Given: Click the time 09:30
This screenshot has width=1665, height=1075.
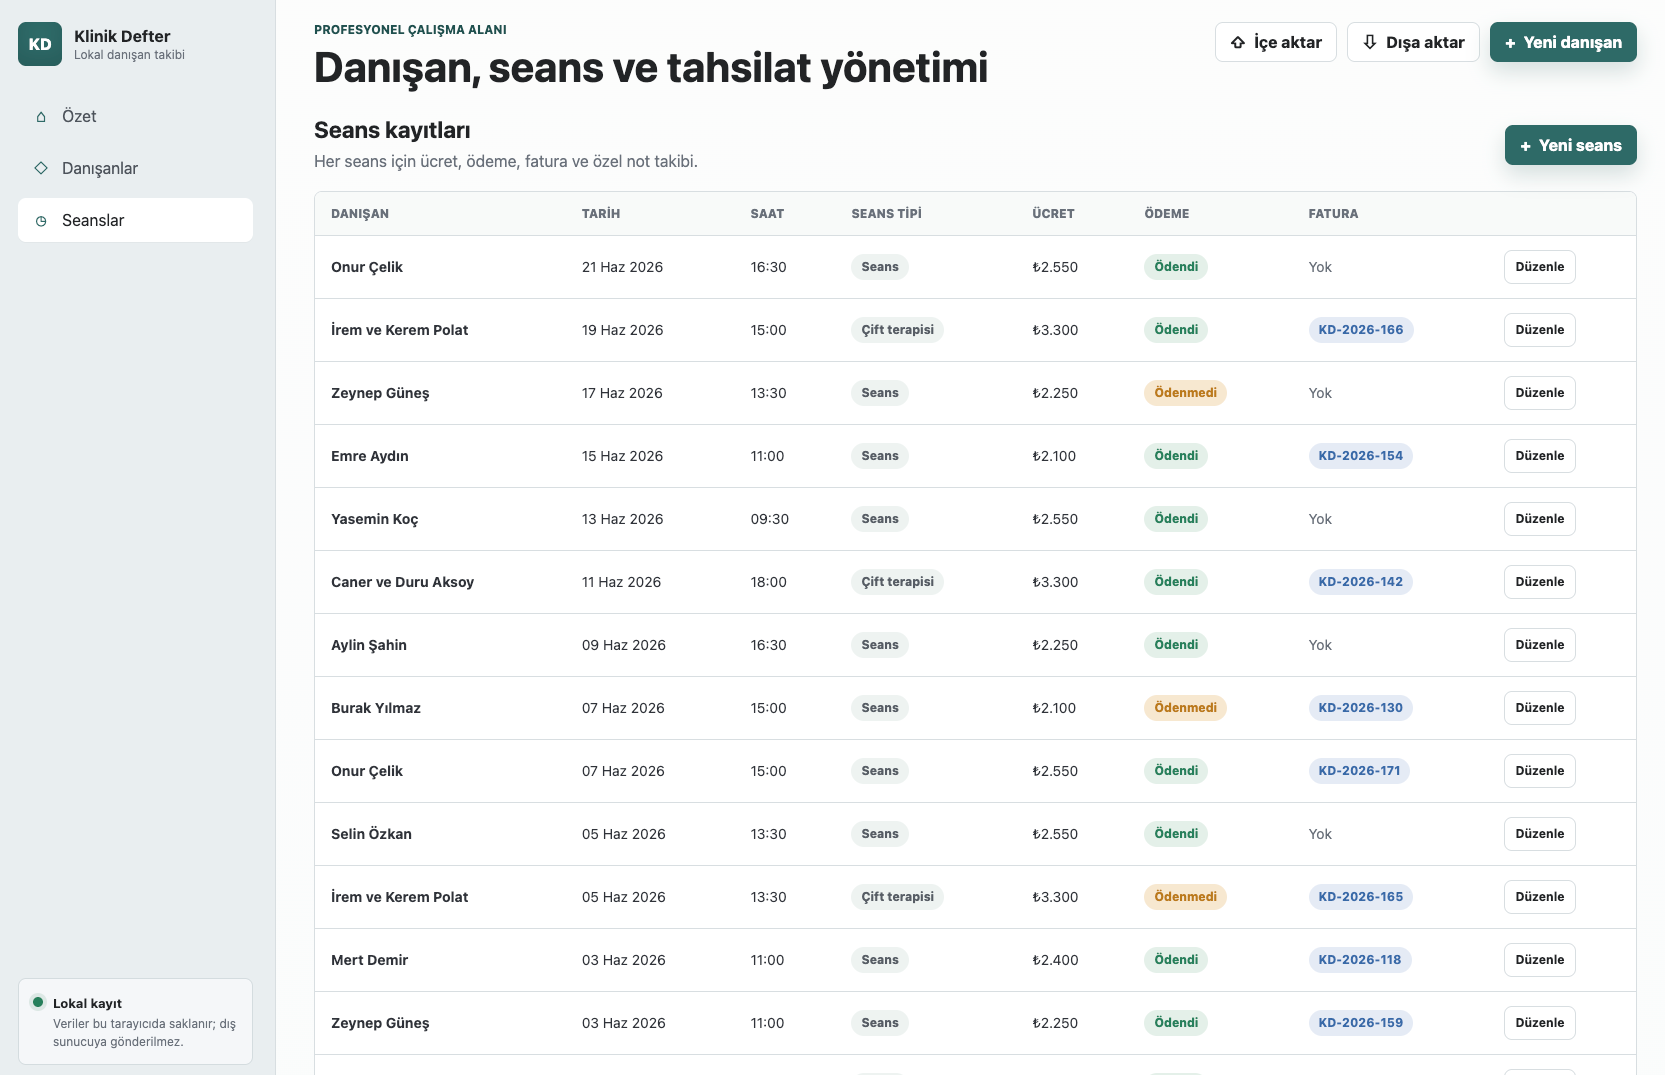Looking at the screenshot, I should pos(770,519).
